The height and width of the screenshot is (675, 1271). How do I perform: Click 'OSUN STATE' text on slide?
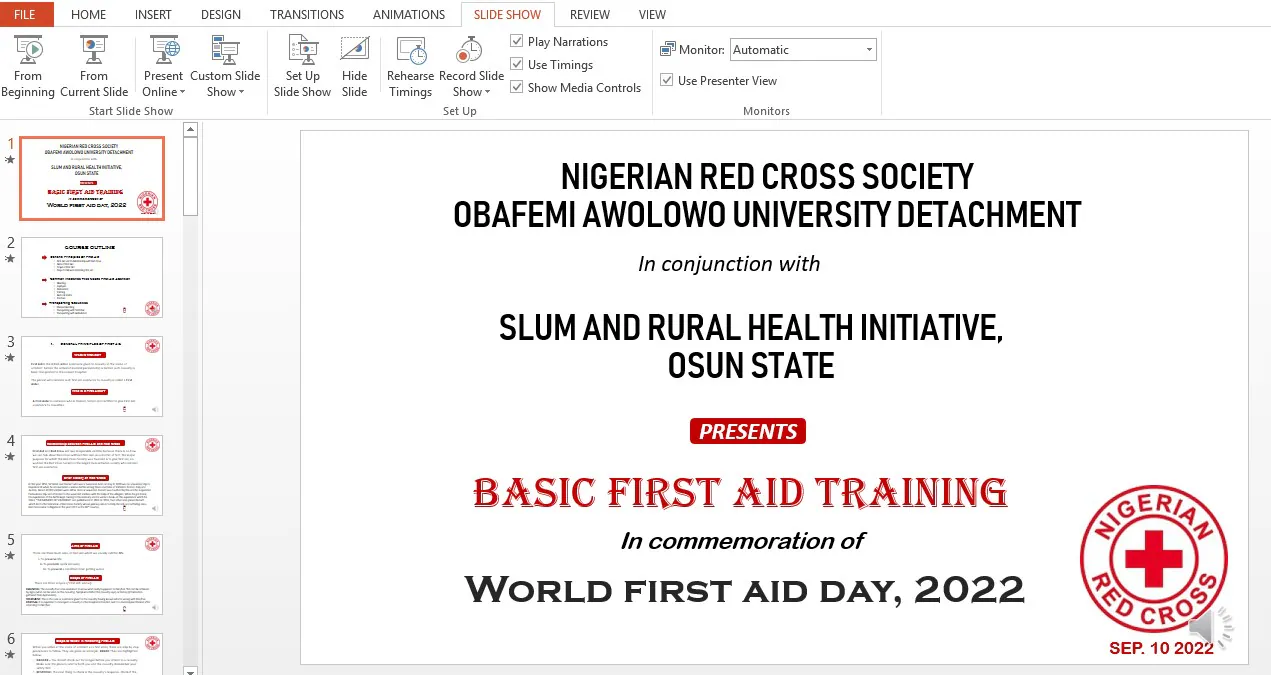tap(751, 366)
